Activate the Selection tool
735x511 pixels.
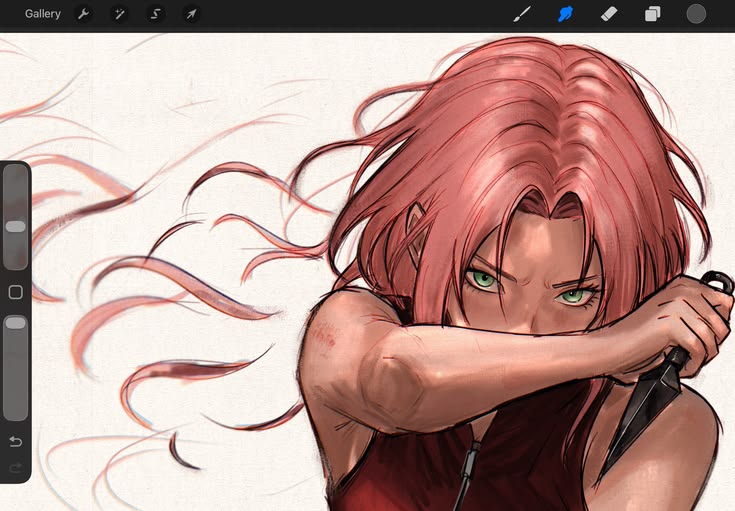(155, 14)
